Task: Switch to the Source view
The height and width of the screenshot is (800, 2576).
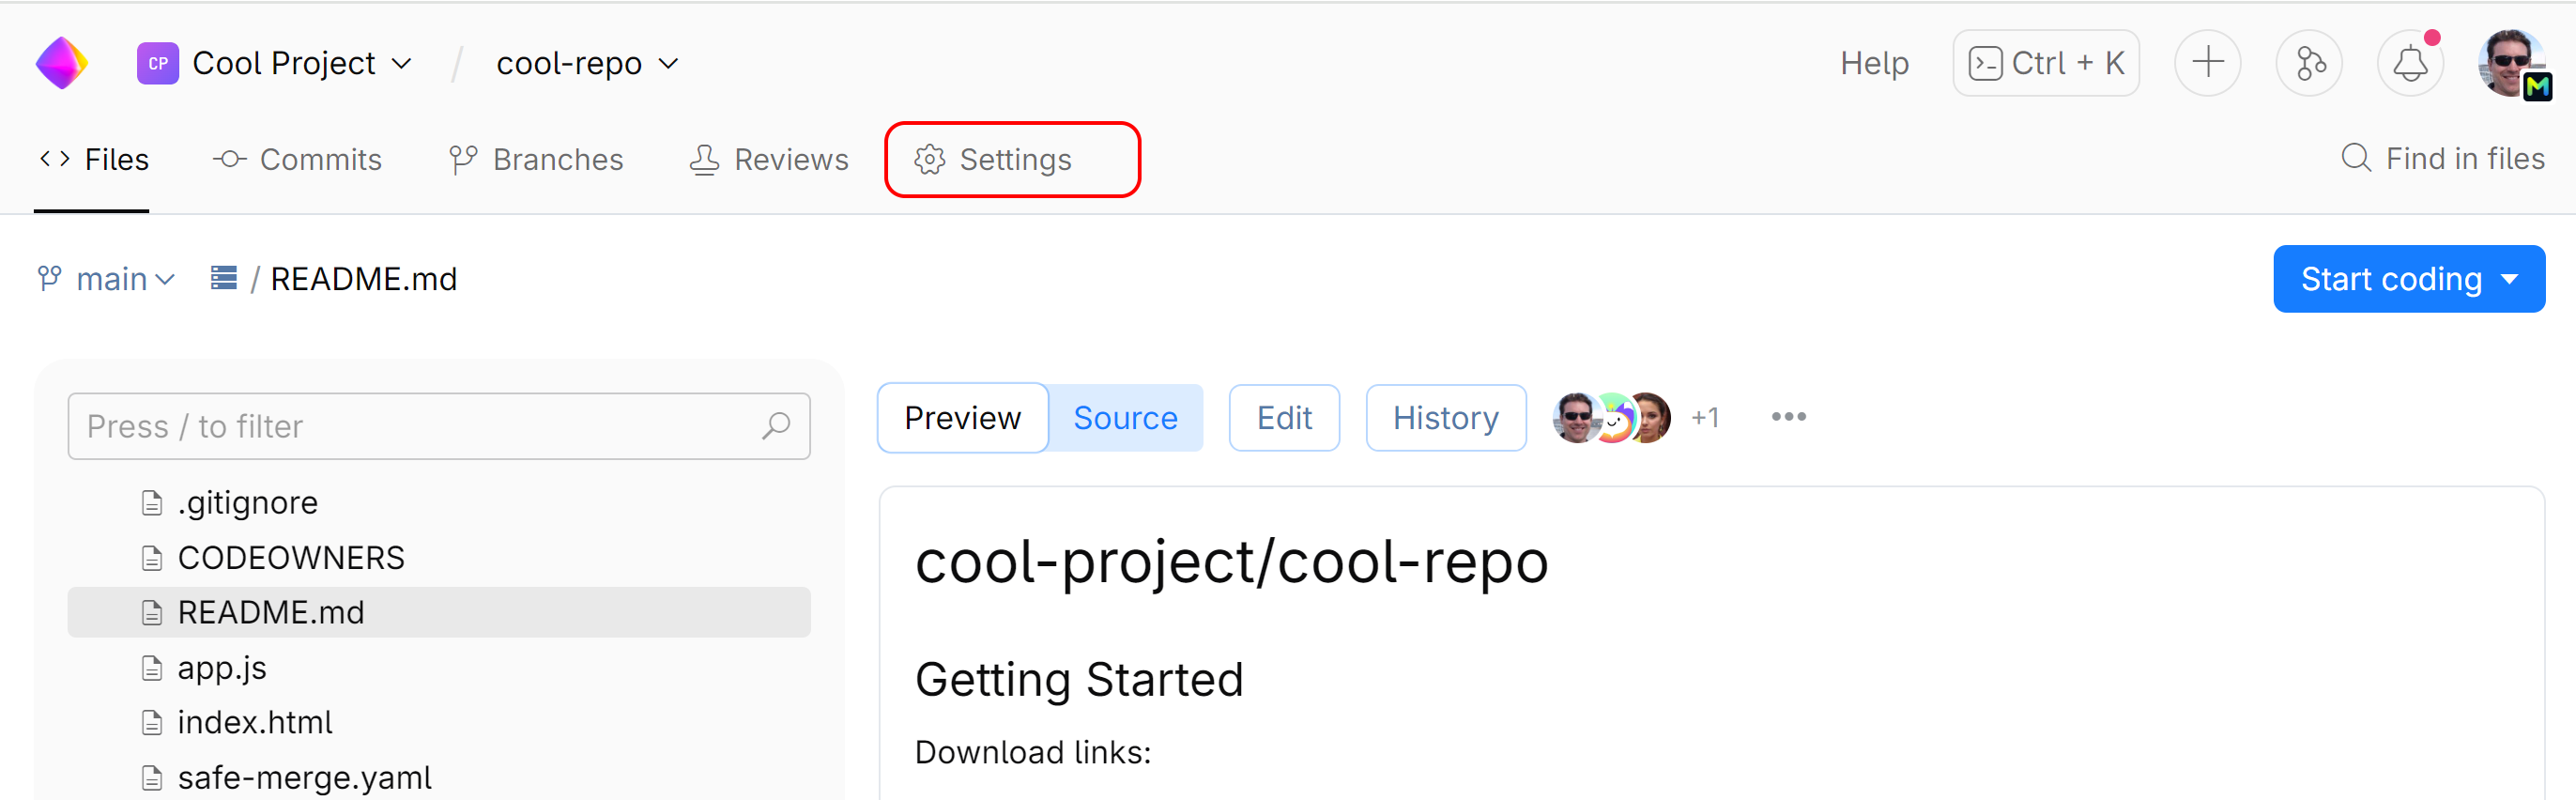Action: coord(1125,417)
